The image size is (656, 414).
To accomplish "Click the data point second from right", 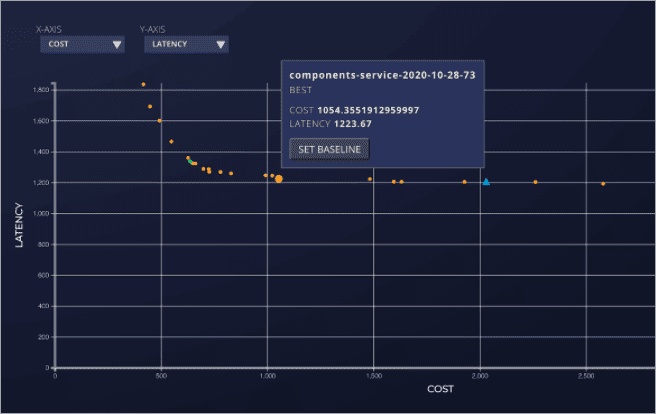I will (536, 182).
